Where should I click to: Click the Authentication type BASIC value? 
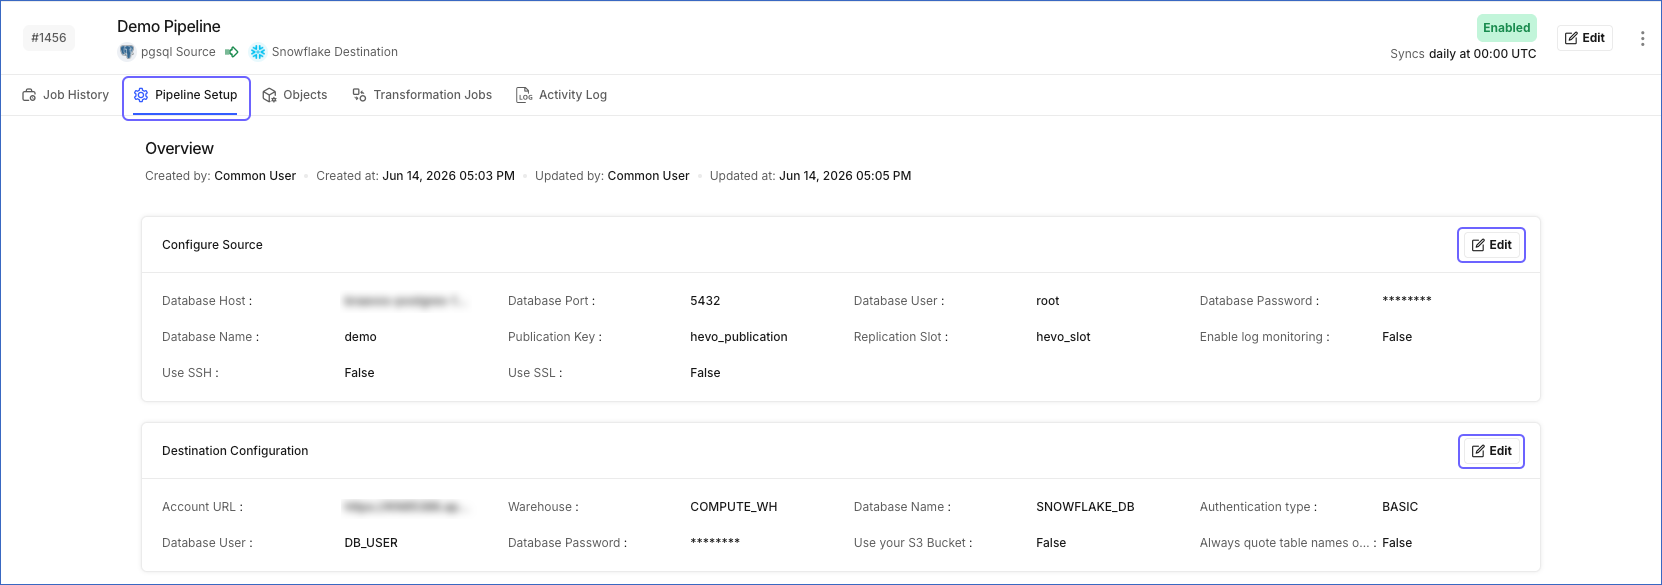[1400, 507]
